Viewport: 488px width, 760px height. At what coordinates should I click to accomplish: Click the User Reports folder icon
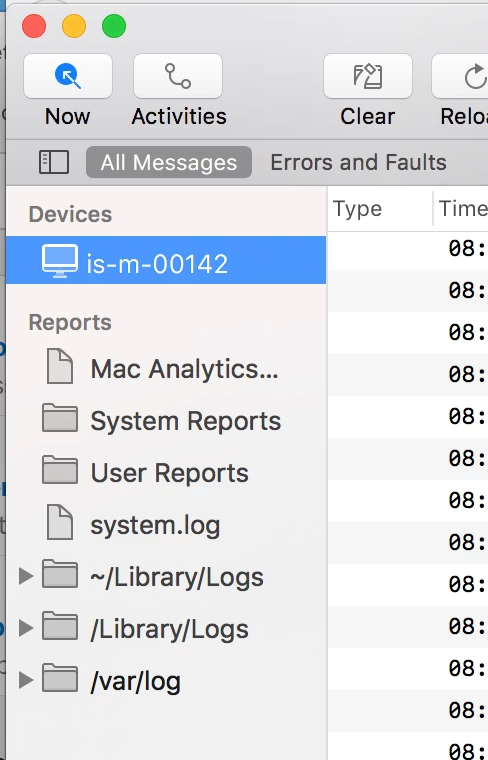(60, 470)
